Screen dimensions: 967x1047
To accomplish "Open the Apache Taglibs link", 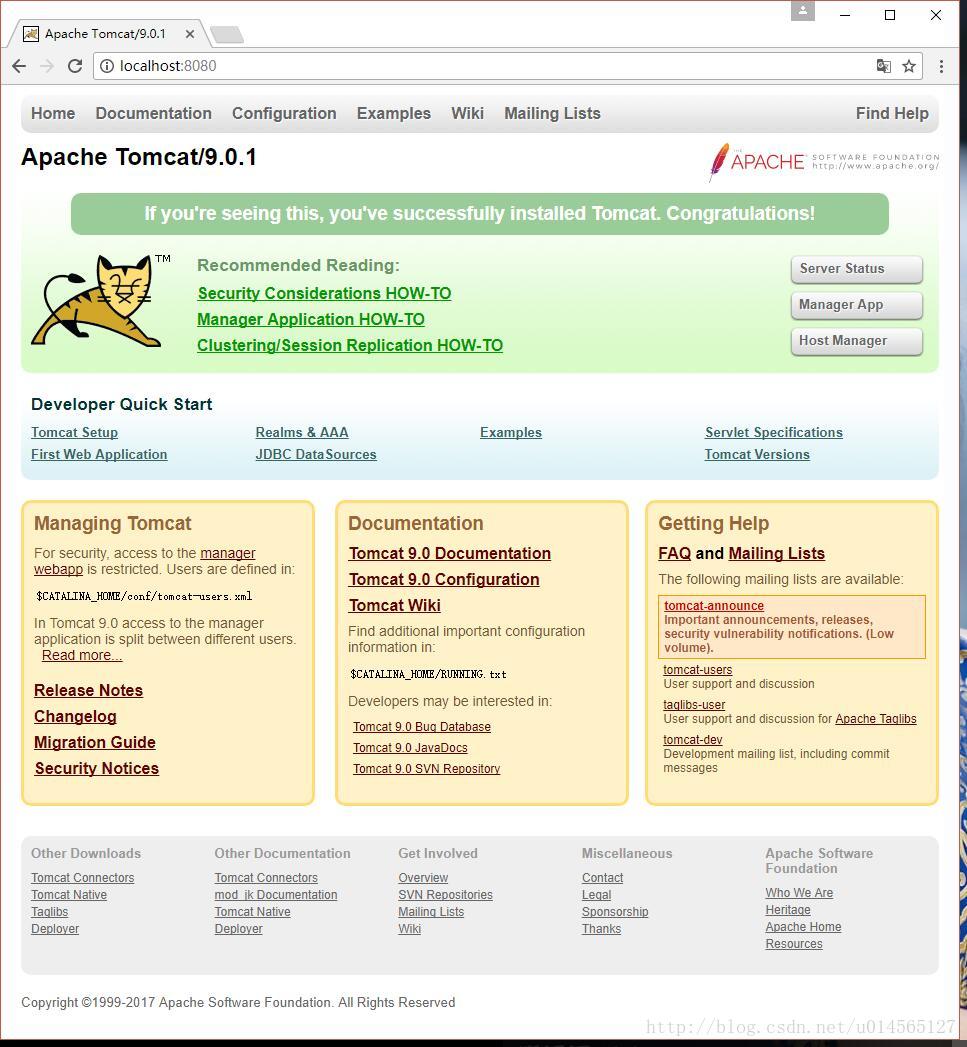I will (x=876, y=719).
